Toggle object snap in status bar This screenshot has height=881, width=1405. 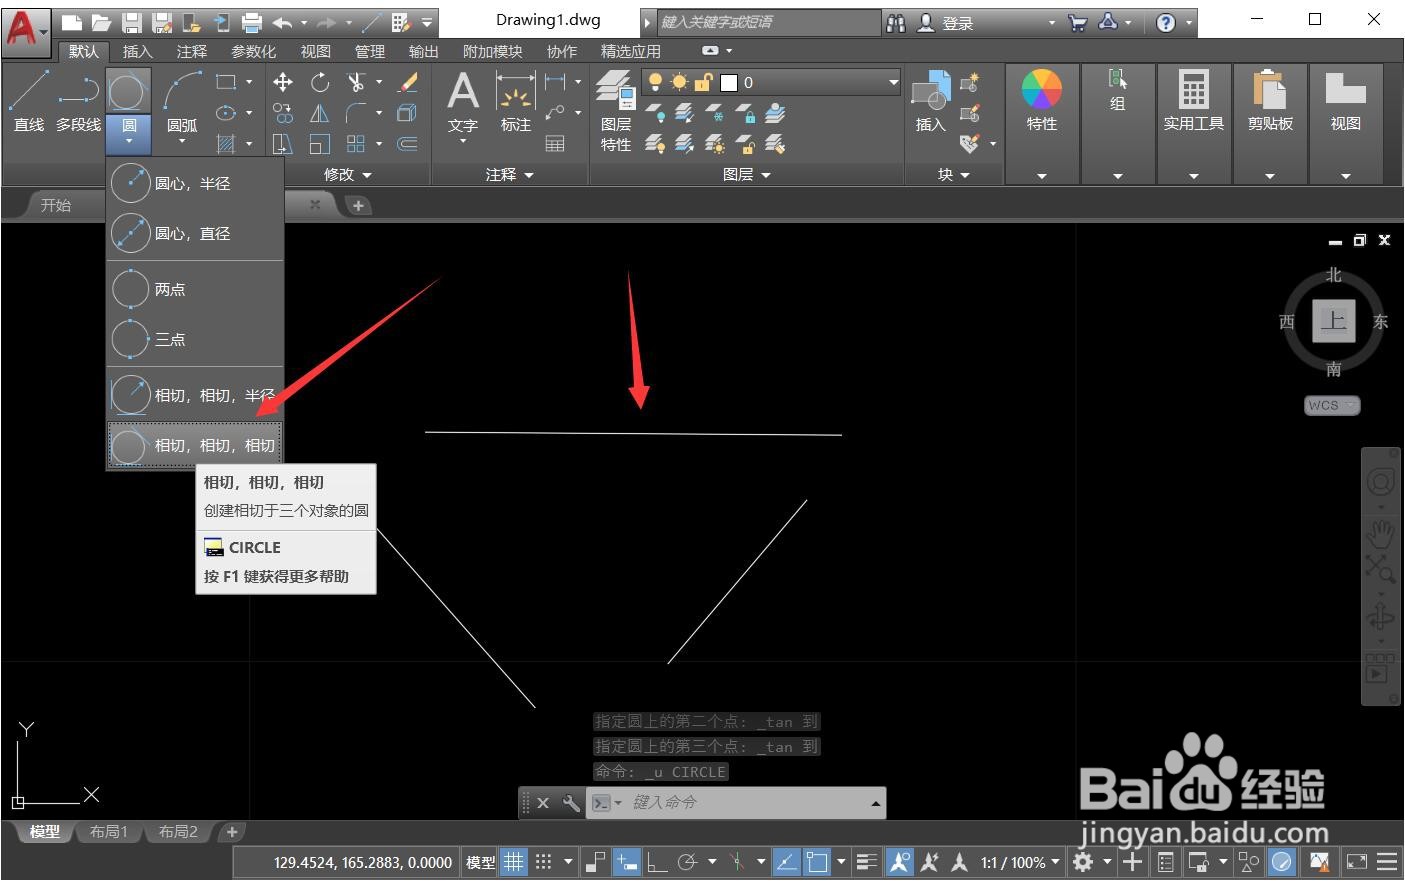pos(817,862)
